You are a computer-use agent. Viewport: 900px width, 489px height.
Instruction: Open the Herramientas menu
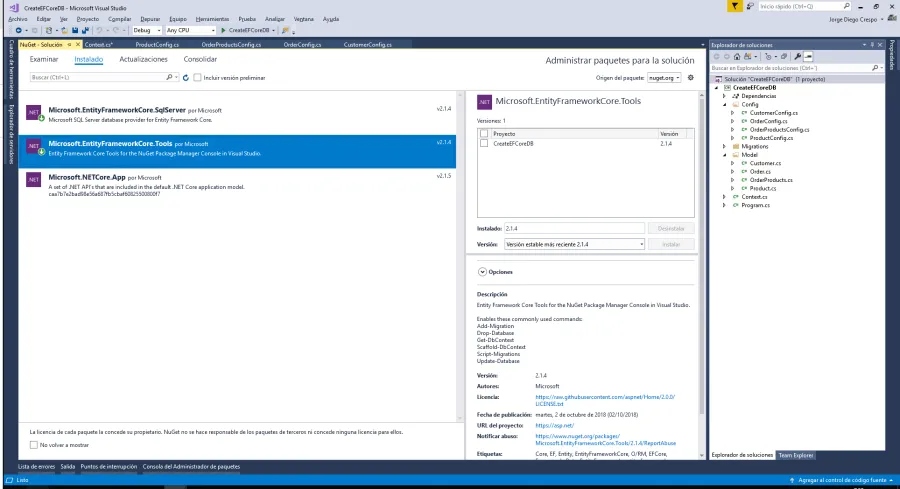pos(212,19)
